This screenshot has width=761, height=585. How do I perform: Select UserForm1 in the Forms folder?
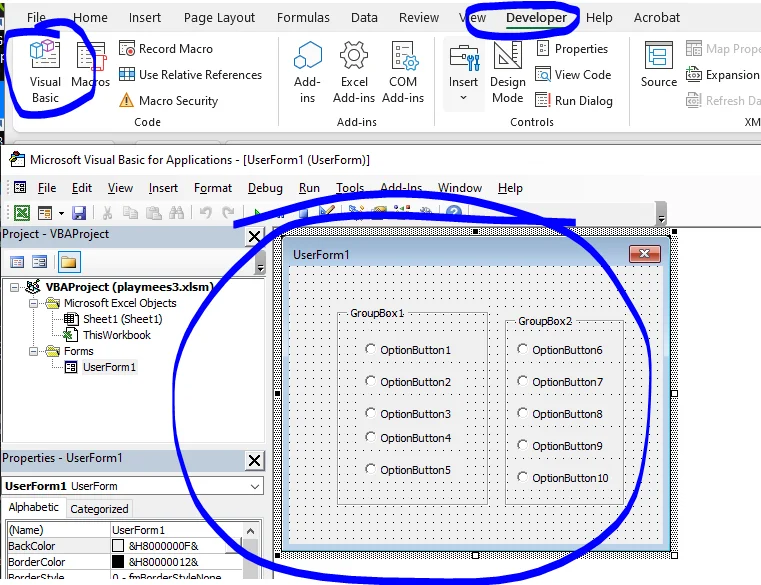click(x=109, y=367)
